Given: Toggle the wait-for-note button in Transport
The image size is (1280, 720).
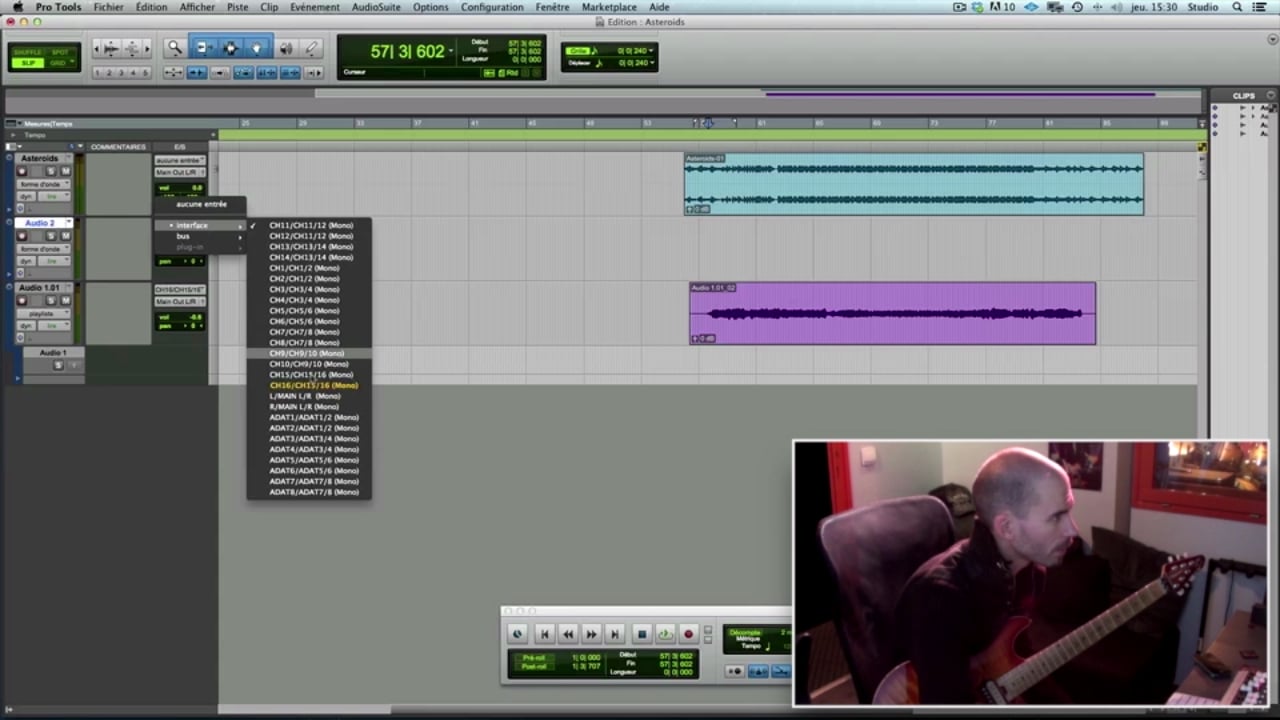Looking at the screenshot, I should tap(734, 671).
